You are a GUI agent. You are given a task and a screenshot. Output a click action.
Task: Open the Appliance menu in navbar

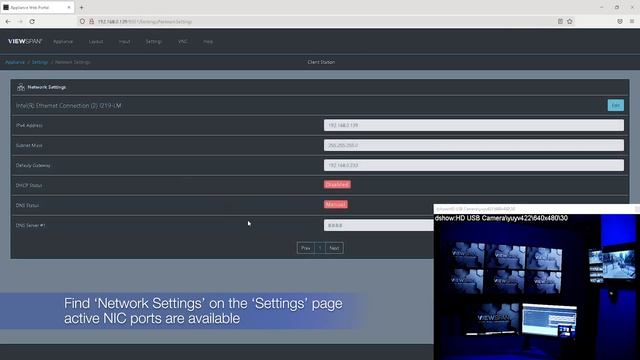[x=63, y=42]
